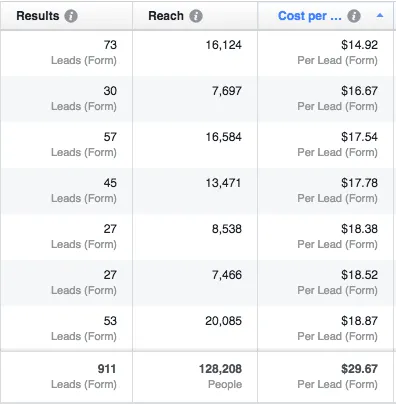Viewport: 396px width, 404px height.
Task: Click the 7,466 reach value
Action: point(227,275)
